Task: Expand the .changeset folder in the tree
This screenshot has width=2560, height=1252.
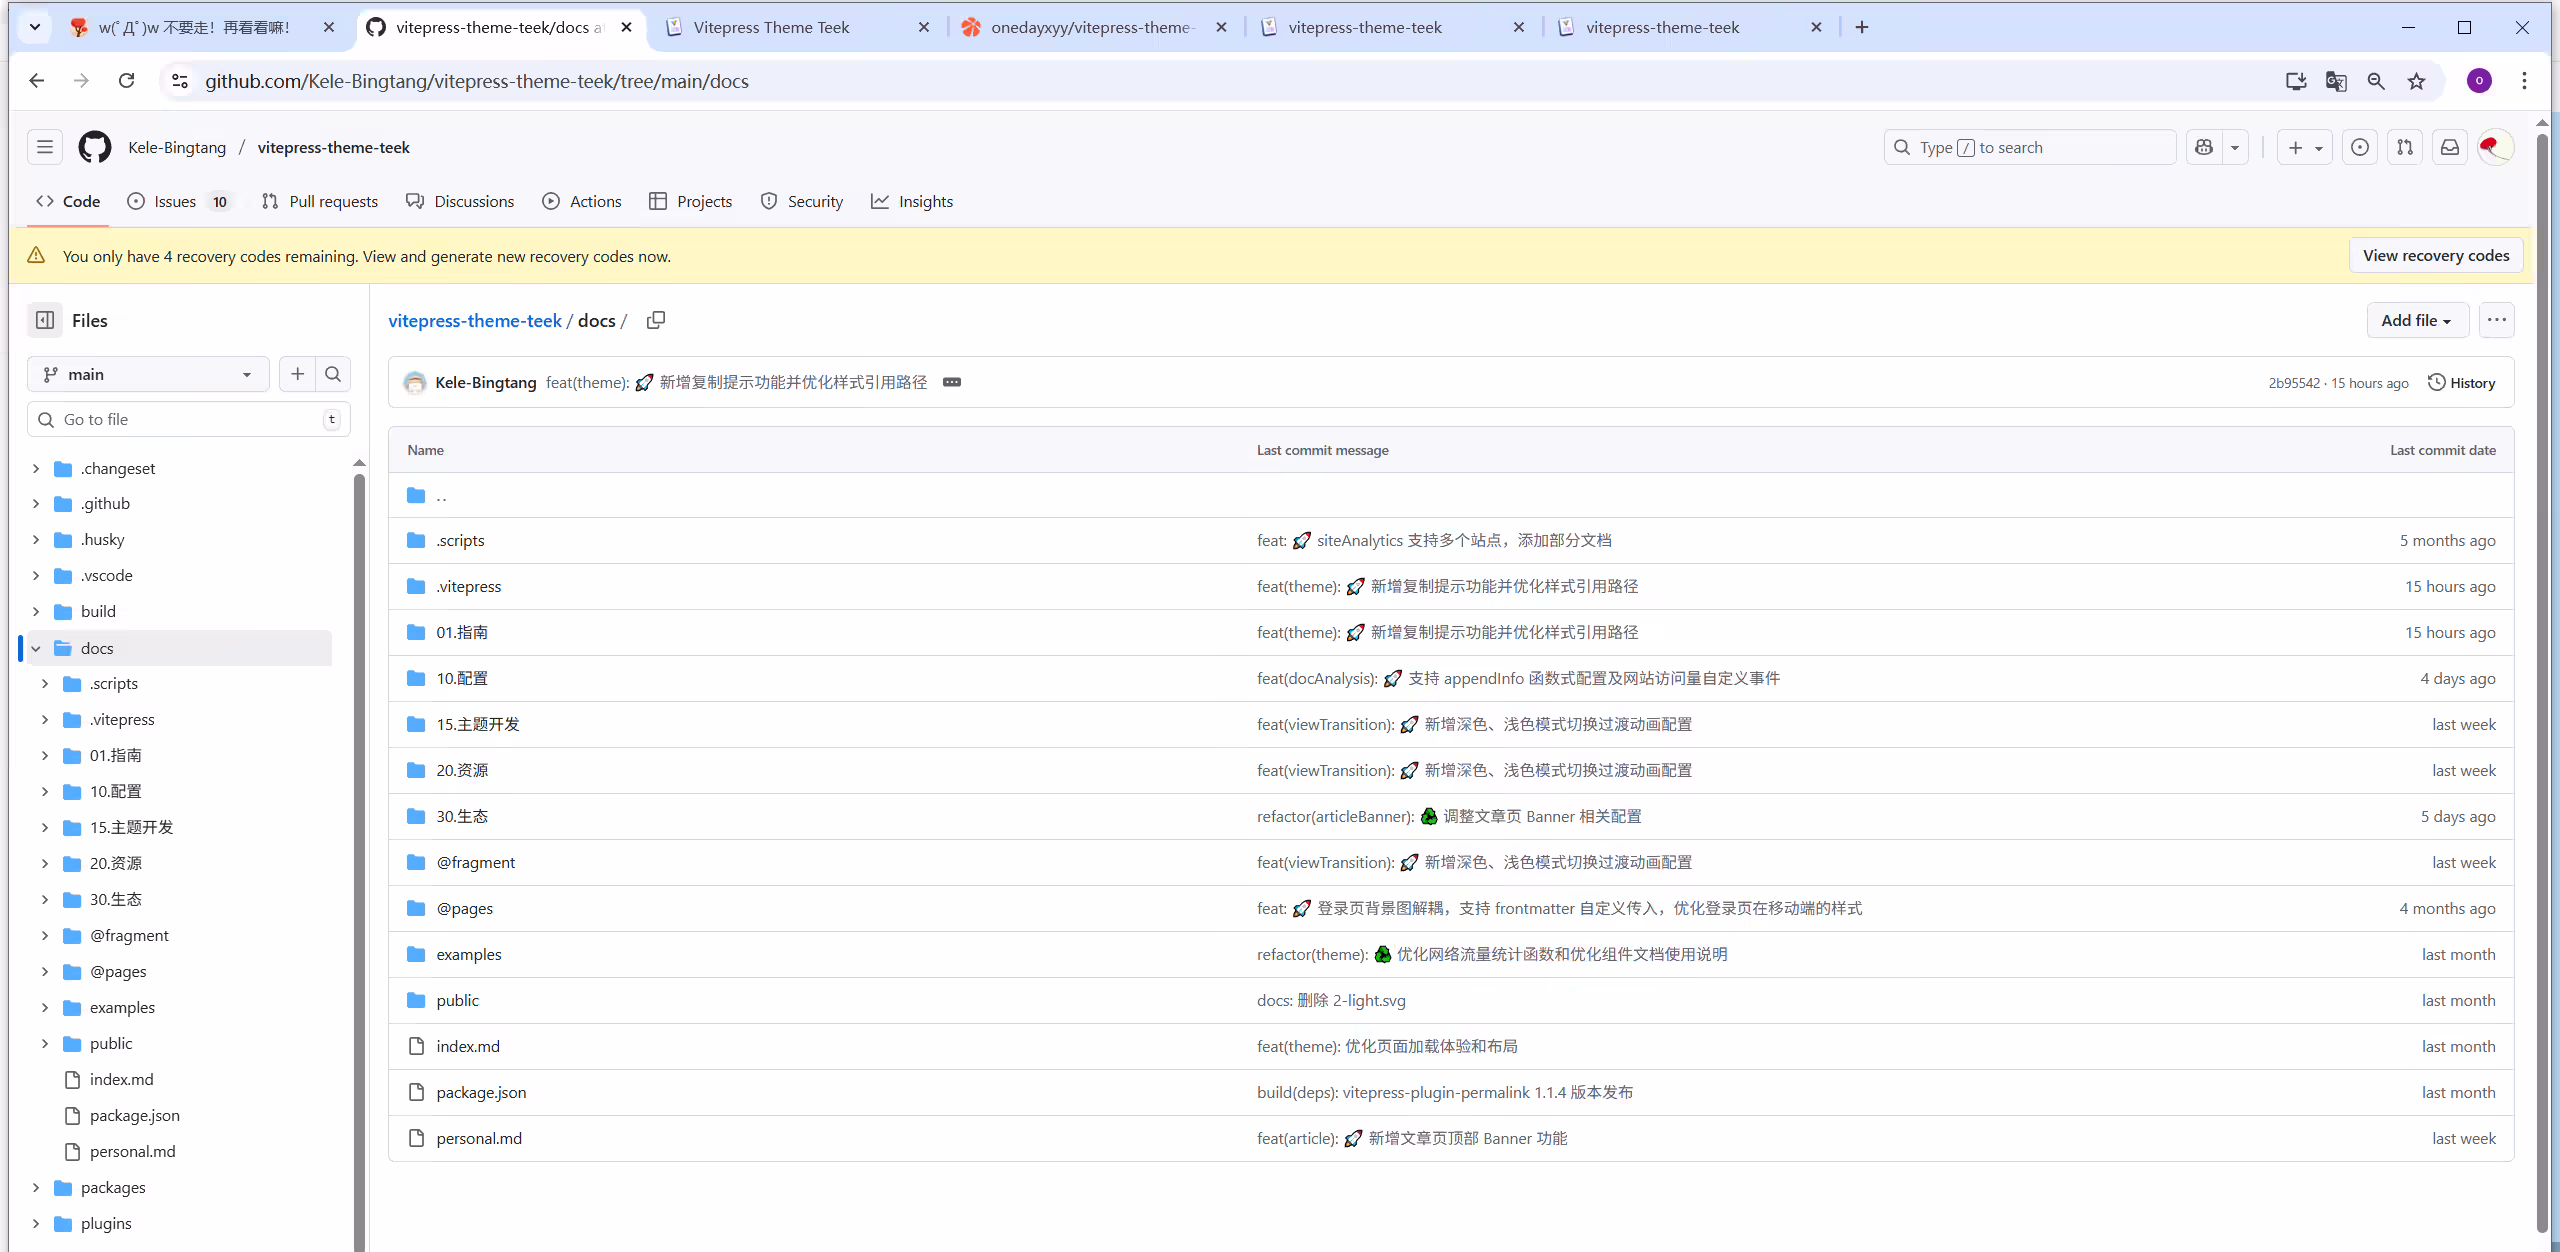Action: [36, 468]
